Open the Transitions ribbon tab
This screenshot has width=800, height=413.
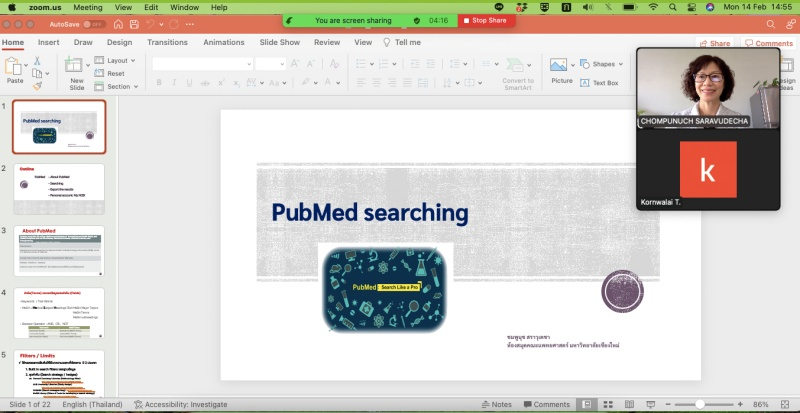[167, 42]
